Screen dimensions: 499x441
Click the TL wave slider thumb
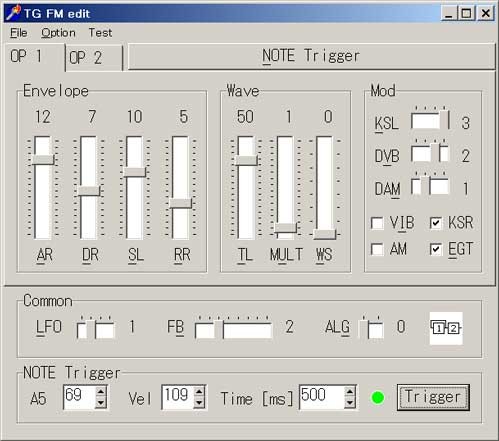246,160
